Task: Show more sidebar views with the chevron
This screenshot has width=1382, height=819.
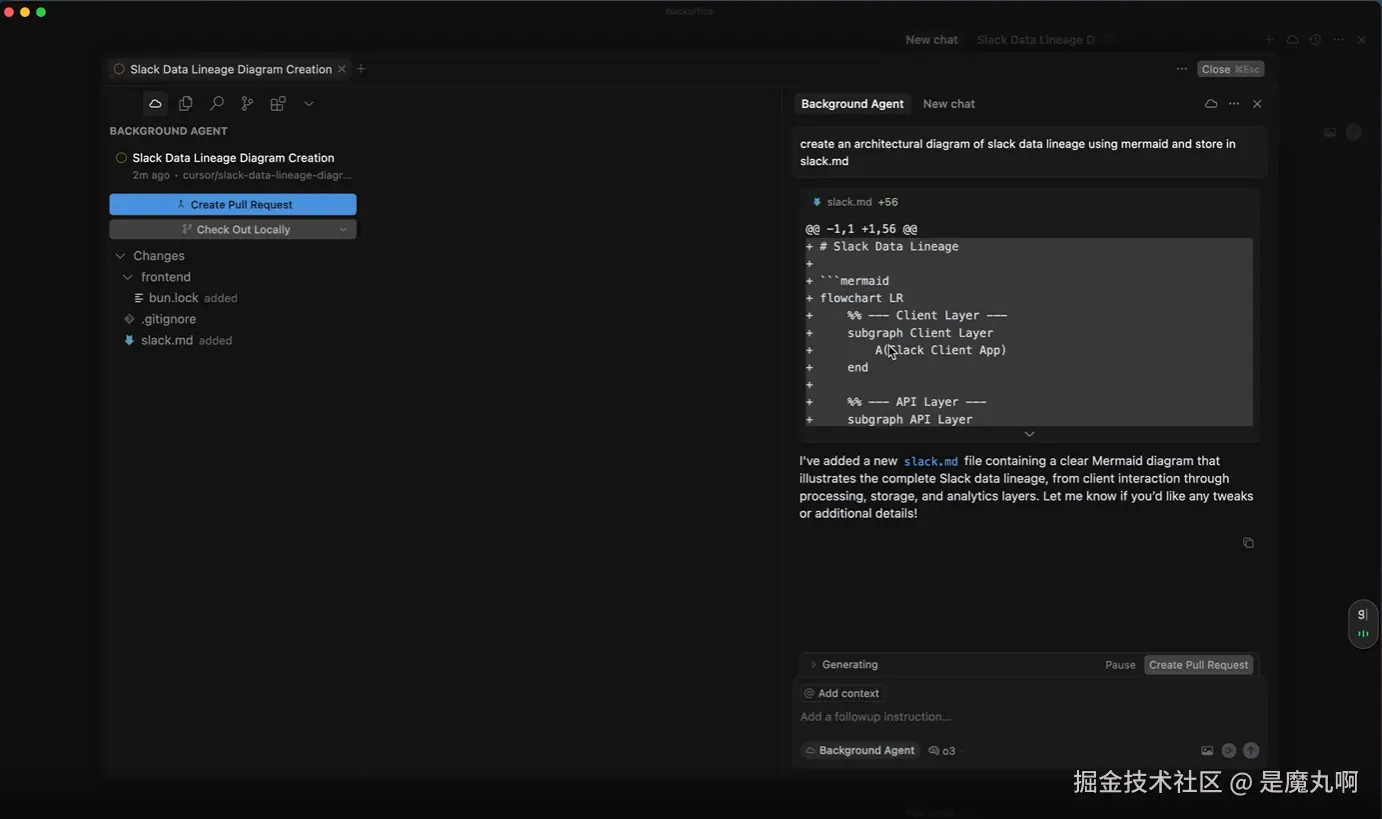Action: point(309,103)
